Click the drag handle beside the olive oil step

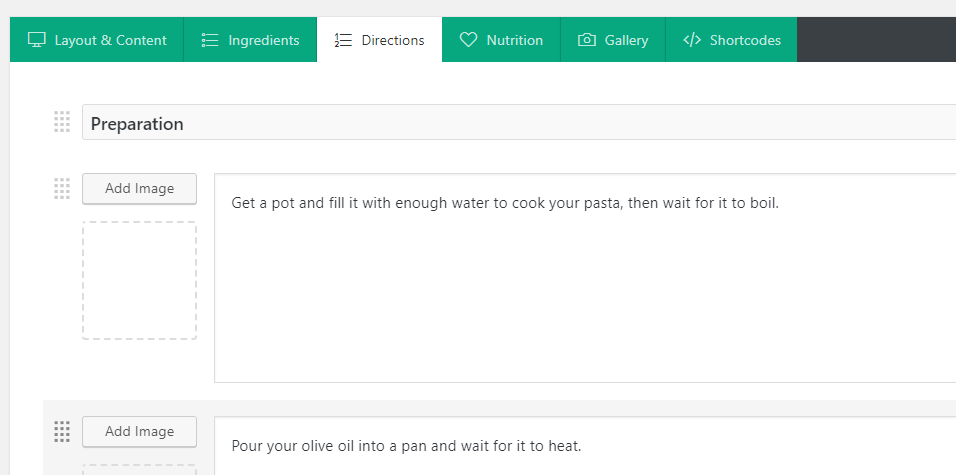62,431
